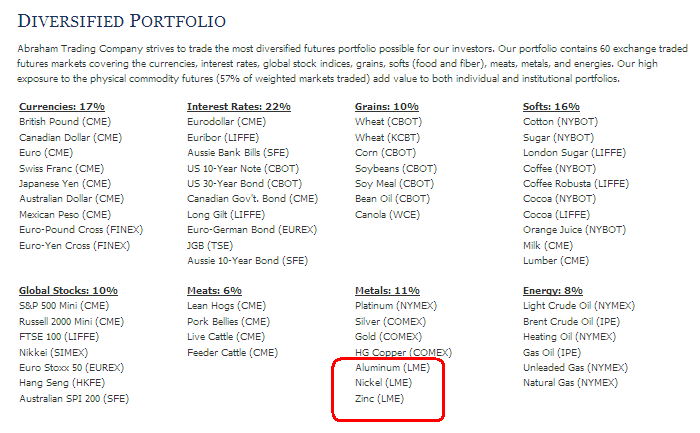700x433 pixels.
Task: Select the Metals: 11% category heading
Action: point(387,290)
